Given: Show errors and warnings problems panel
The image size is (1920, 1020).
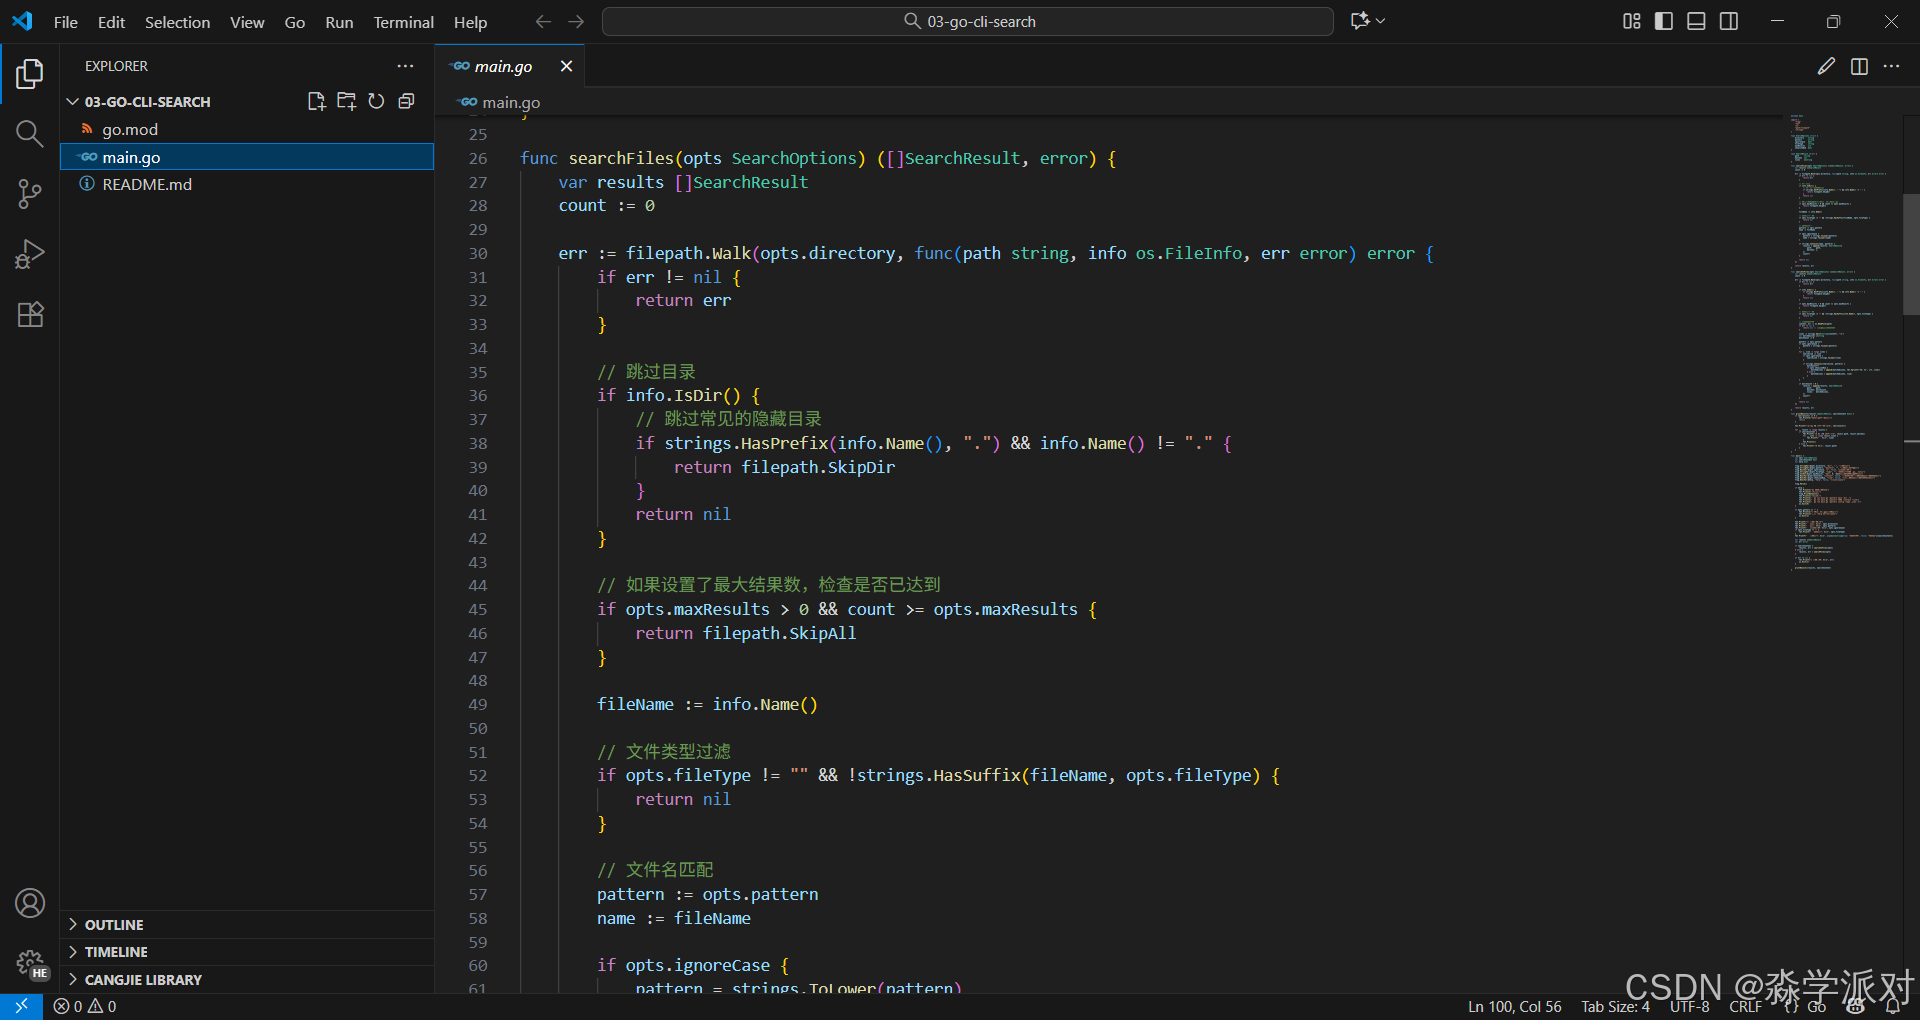Looking at the screenshot, I should (85, 1006).
